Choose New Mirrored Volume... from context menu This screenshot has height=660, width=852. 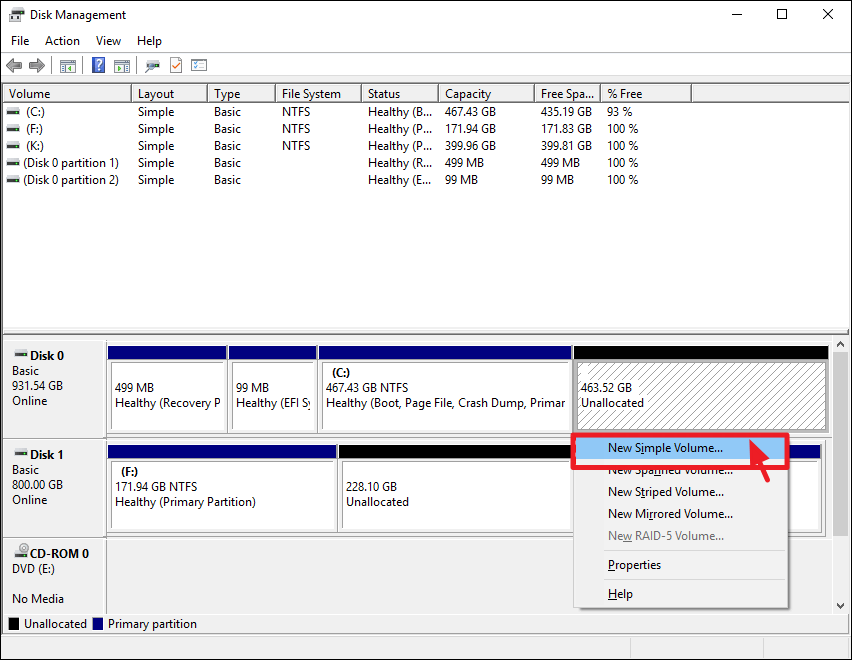[679, 514]
